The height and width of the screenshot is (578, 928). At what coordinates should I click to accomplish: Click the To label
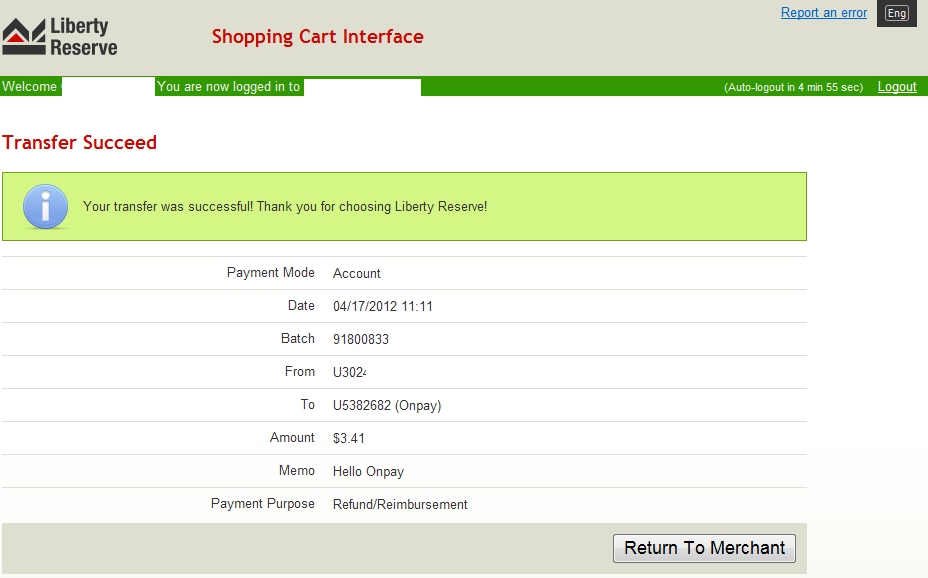pyautogui.click(x=308, y=404)
